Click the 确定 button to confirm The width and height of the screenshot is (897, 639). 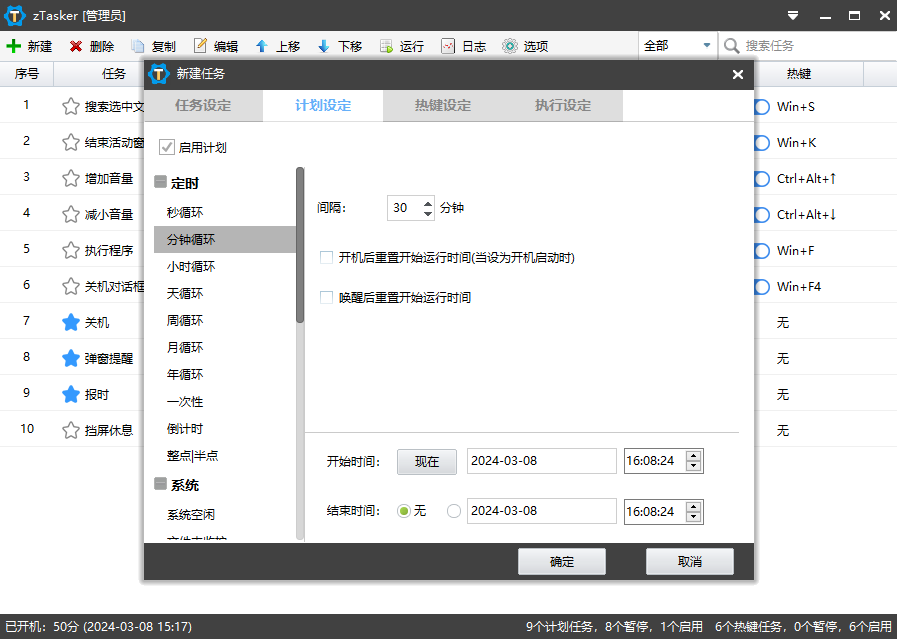pyautogui.click(x=561, y=561)
